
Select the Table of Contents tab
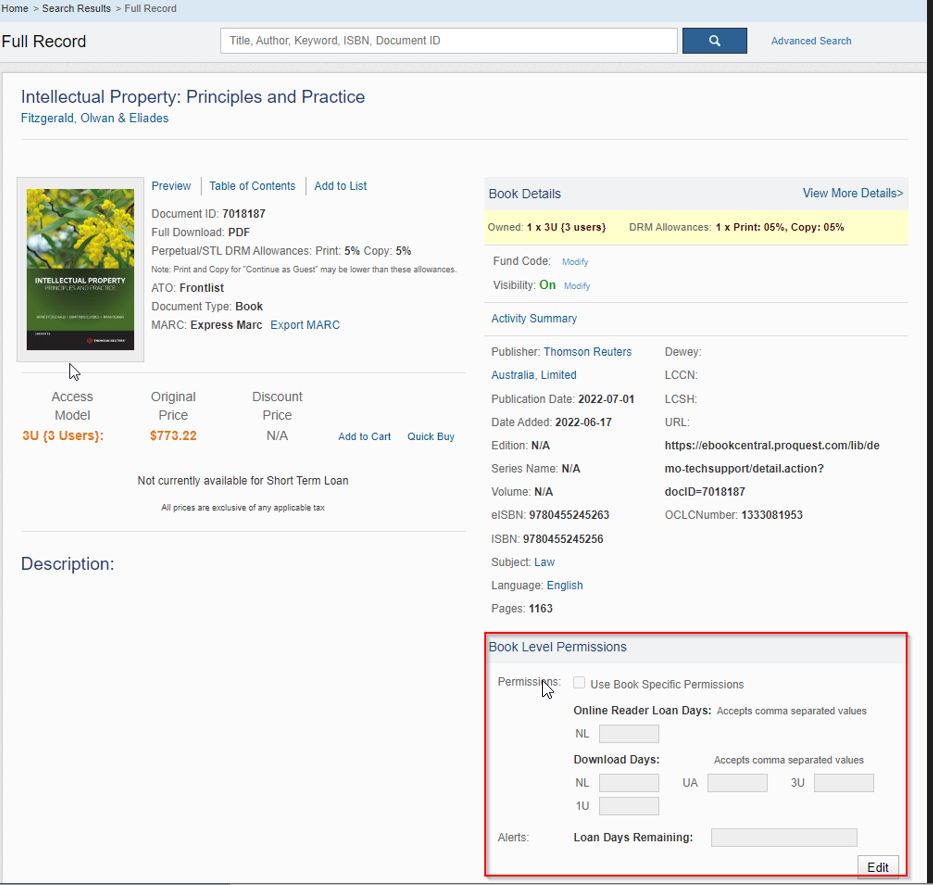[252, 186]
